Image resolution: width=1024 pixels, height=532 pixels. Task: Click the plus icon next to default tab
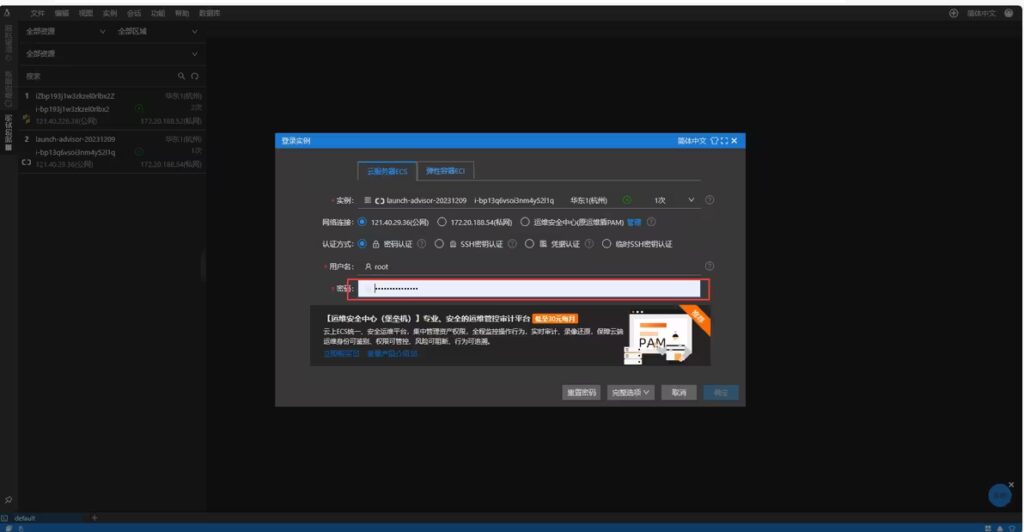coord(94,518)
